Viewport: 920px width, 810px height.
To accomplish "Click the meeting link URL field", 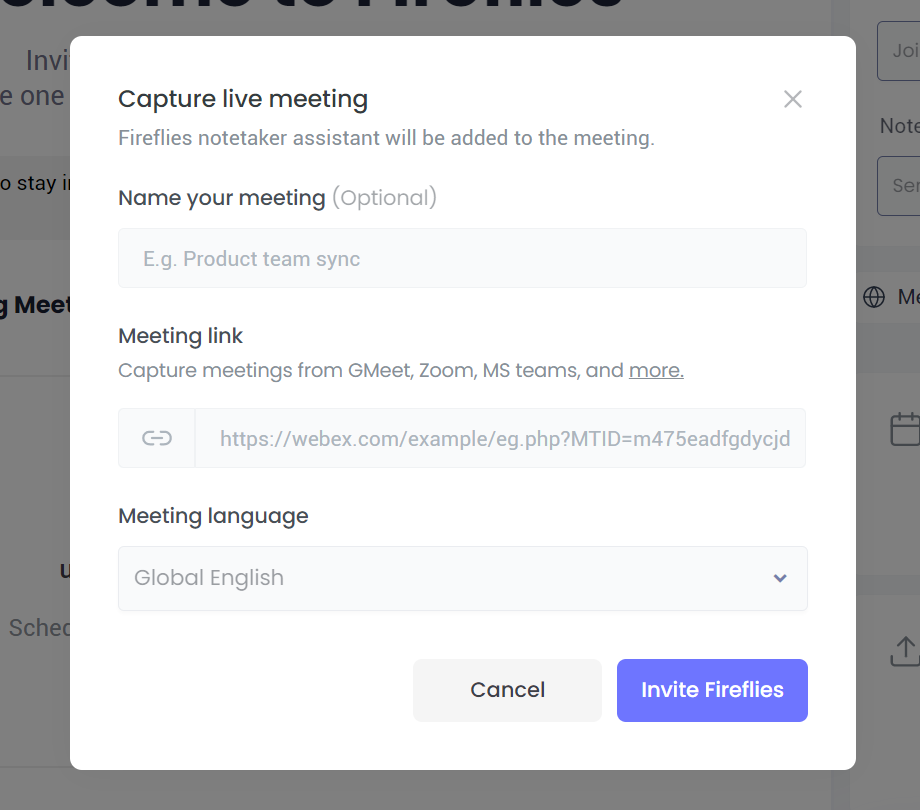I will (500, 438).
